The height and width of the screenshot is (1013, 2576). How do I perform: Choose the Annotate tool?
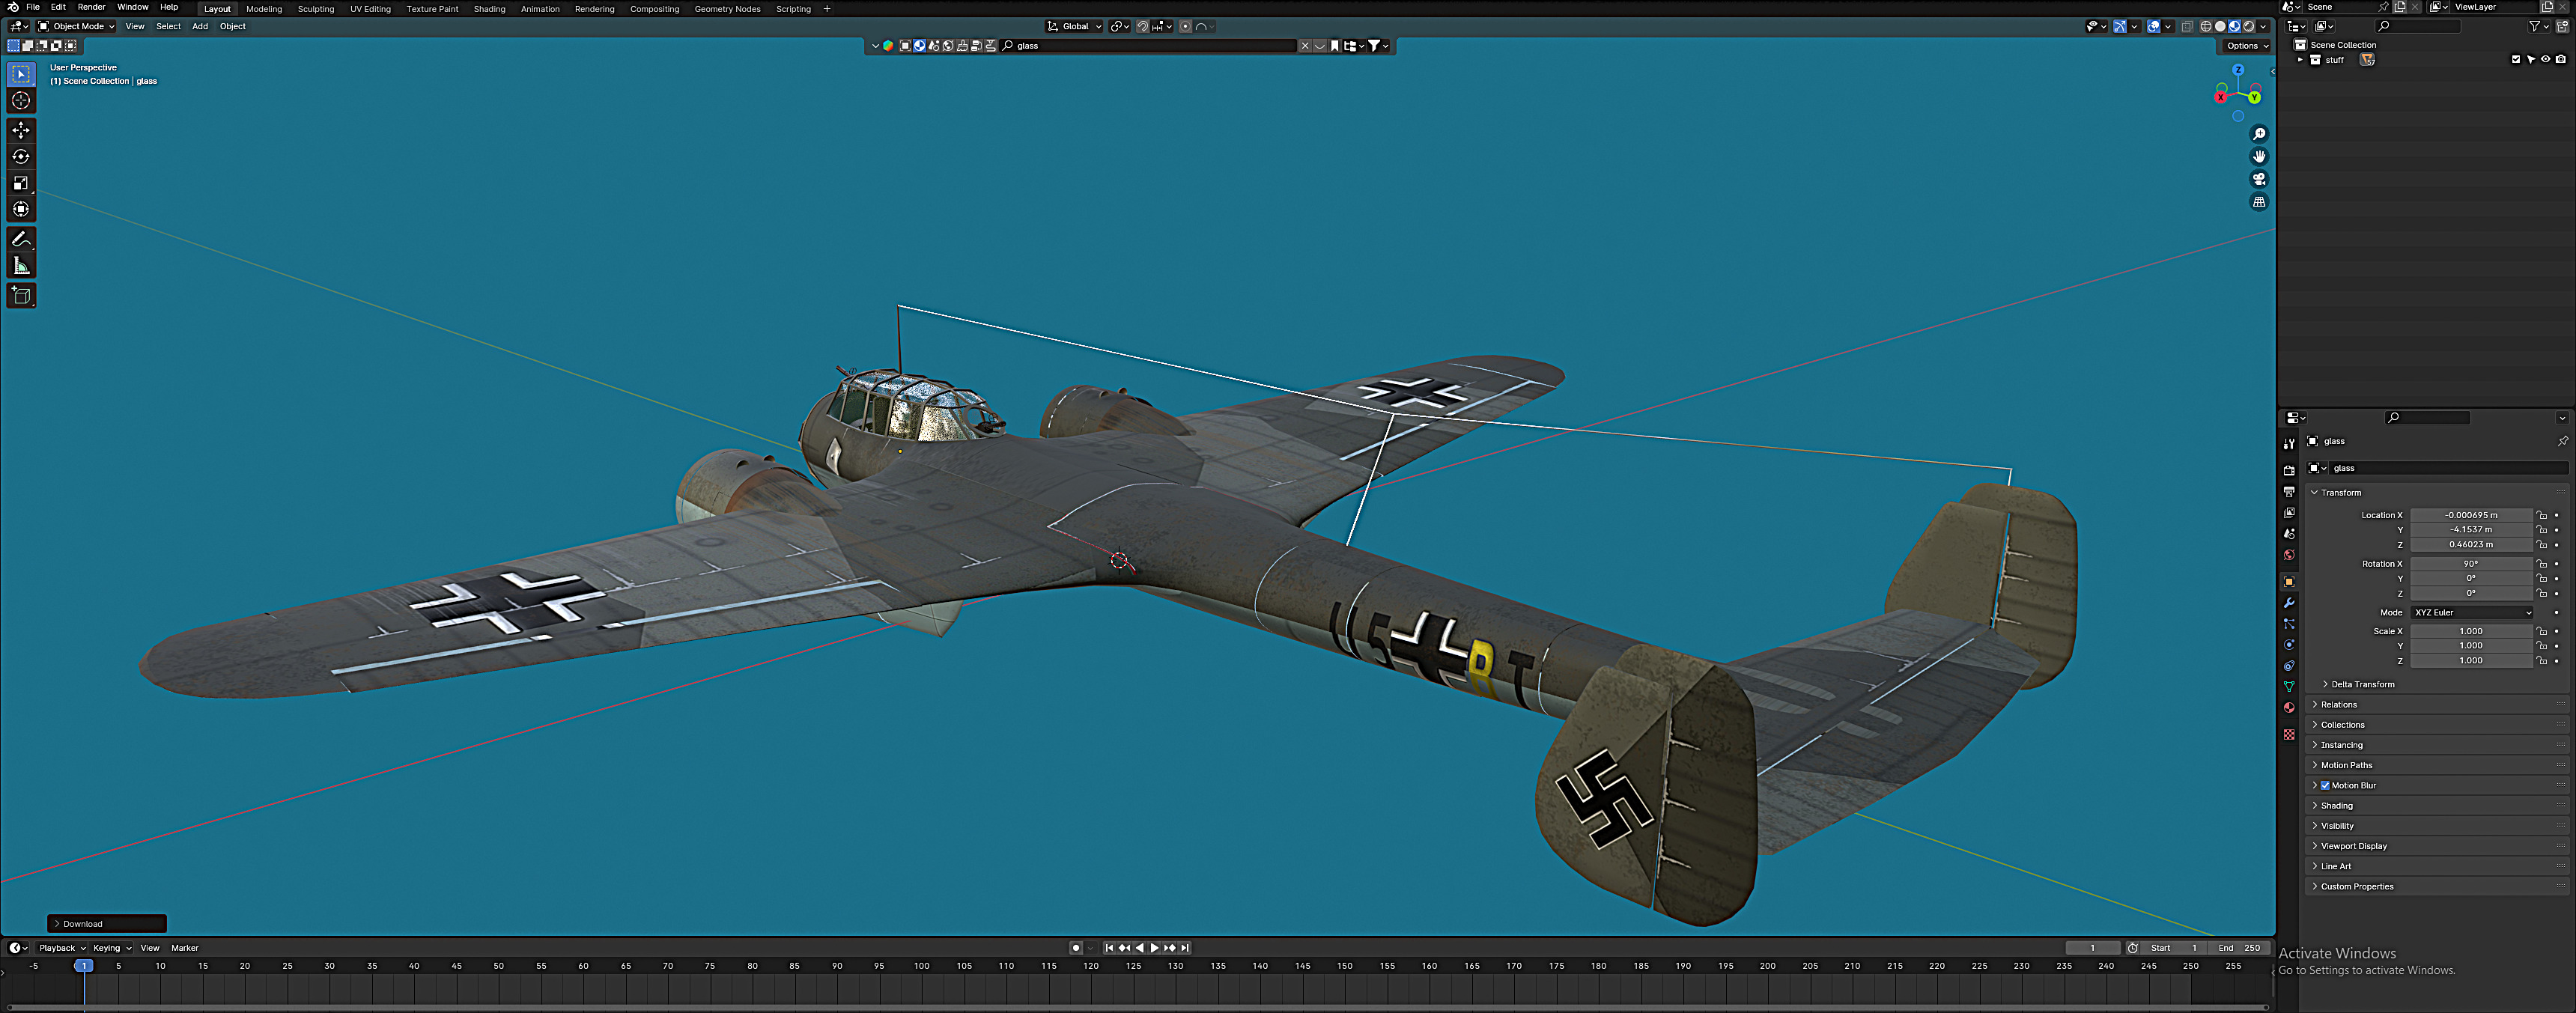21,239
